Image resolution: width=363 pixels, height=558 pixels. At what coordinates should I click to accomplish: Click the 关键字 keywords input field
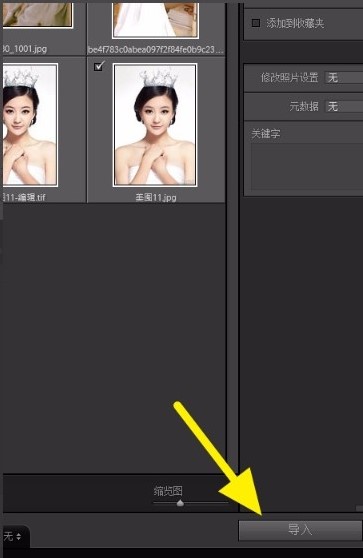point(307,167)
